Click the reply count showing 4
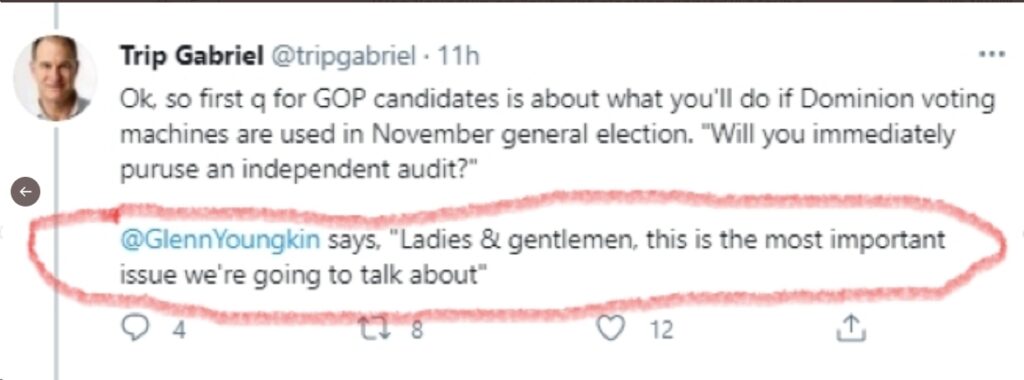This screenshot has height=380, width=1024. pyautogui.click(x=178, y=330)
